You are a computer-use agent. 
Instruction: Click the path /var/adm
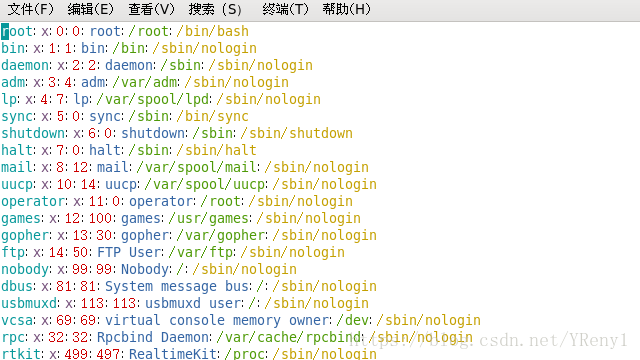click(x=145, y=82)
